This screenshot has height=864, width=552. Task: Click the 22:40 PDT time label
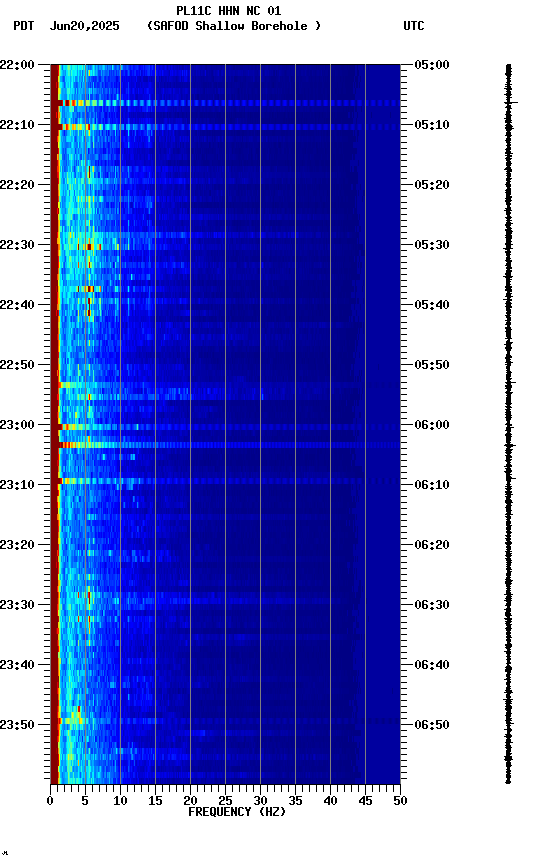tap(17, 305)
